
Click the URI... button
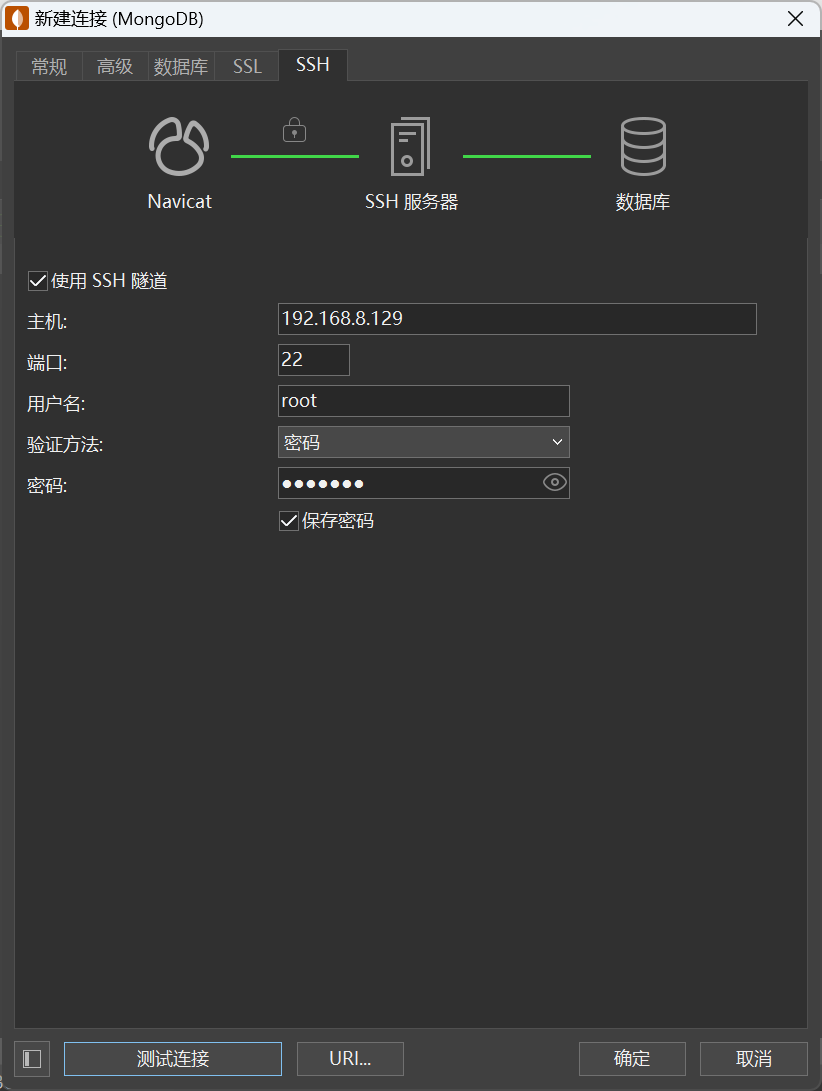click(350, 1059)
